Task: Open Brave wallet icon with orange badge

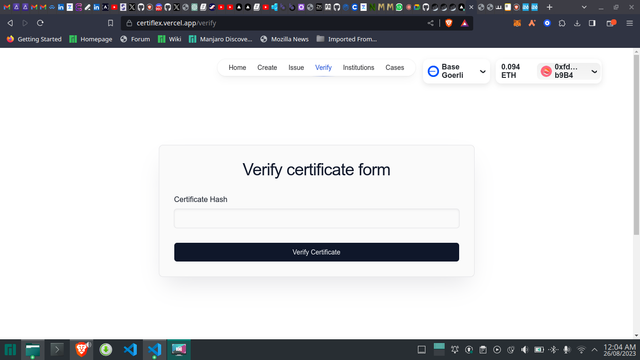Action: (x=611, y=23)
